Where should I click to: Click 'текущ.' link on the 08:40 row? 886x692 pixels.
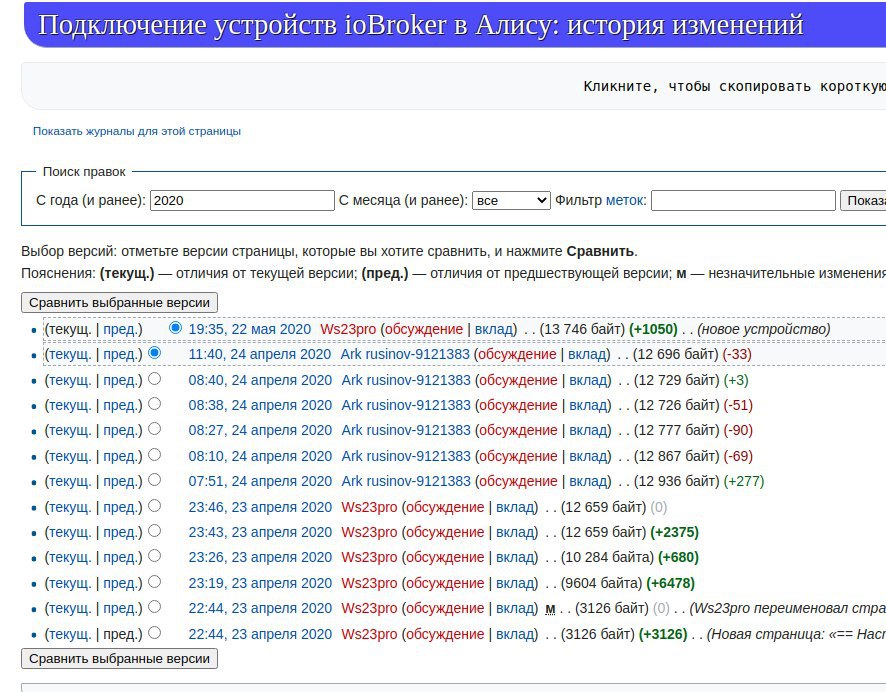(70, 380)
